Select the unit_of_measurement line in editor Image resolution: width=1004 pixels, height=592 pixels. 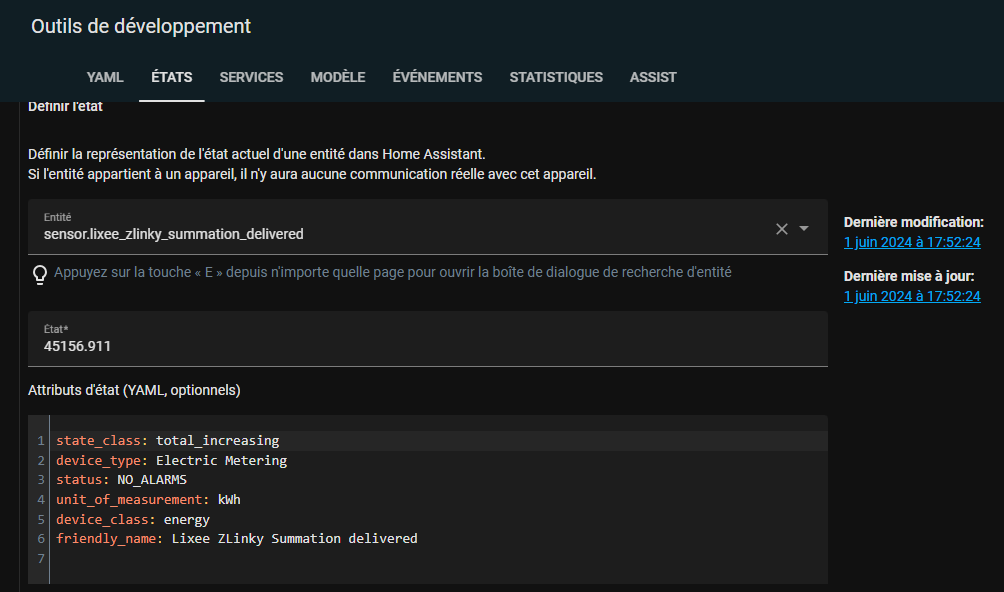pyautogui.click(x=438, y=500)
